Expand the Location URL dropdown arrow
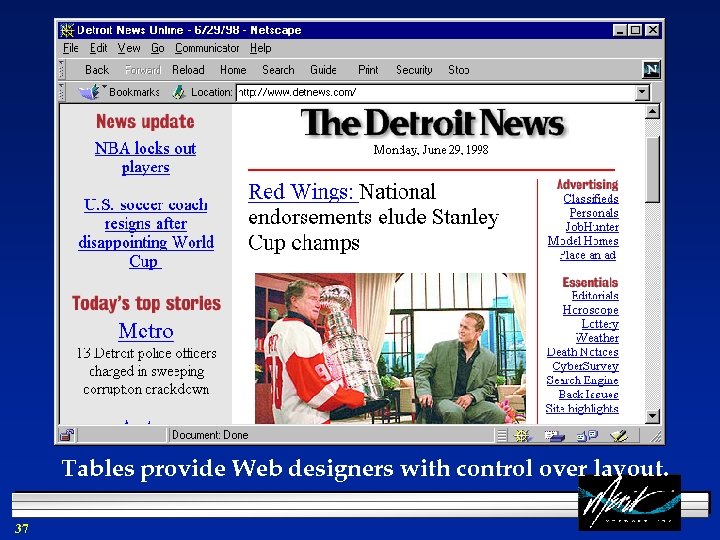Image resolution: width=720 pixels, height=540 pixels. [x=642, y=93]
